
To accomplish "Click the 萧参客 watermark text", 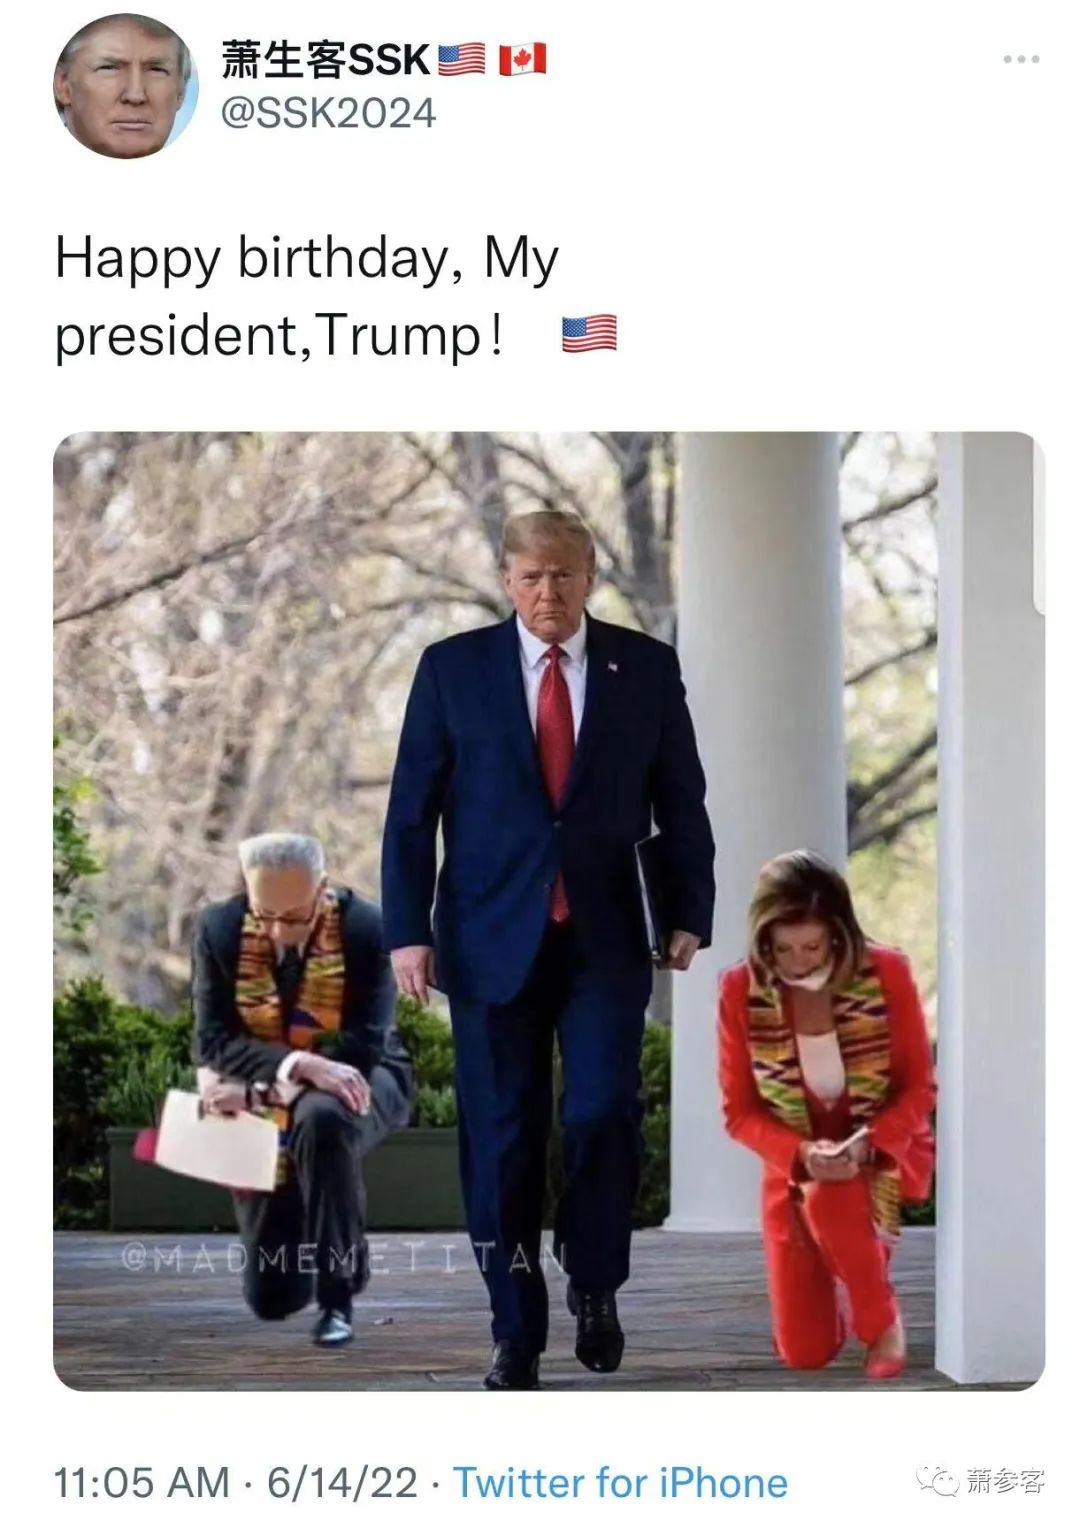I will (1006, 1480).
